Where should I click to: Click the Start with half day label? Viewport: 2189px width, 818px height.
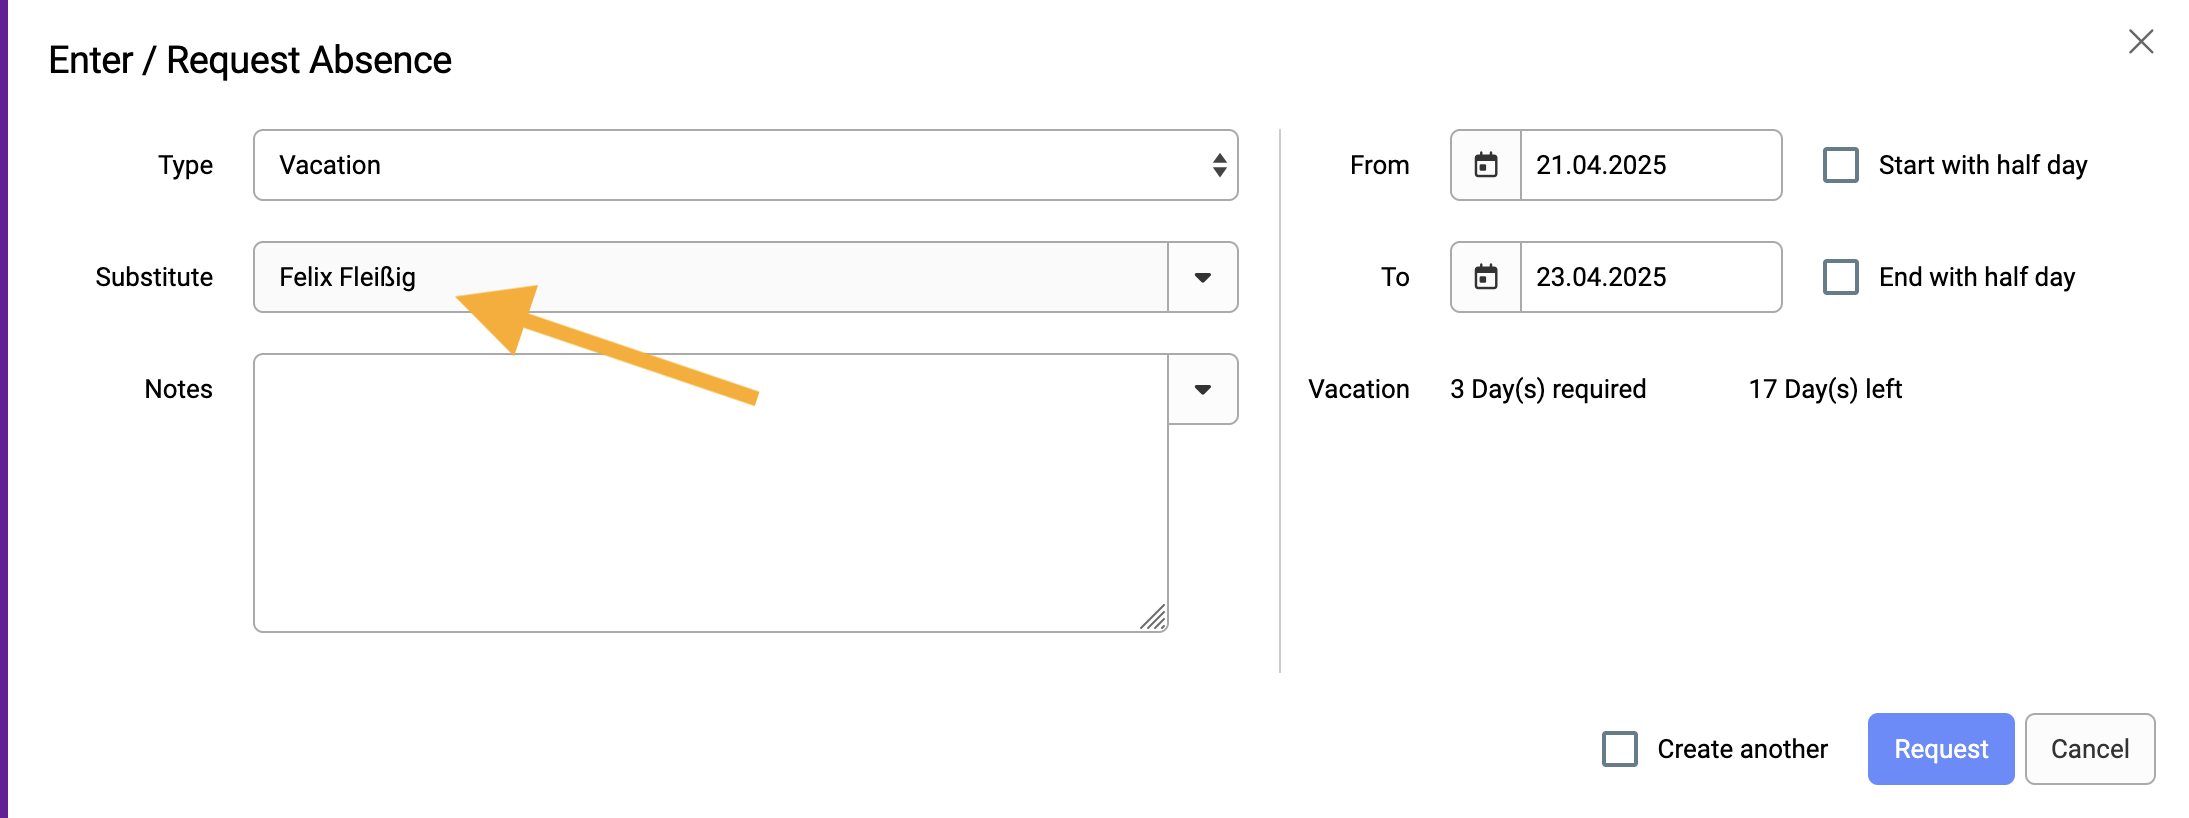1983,165
